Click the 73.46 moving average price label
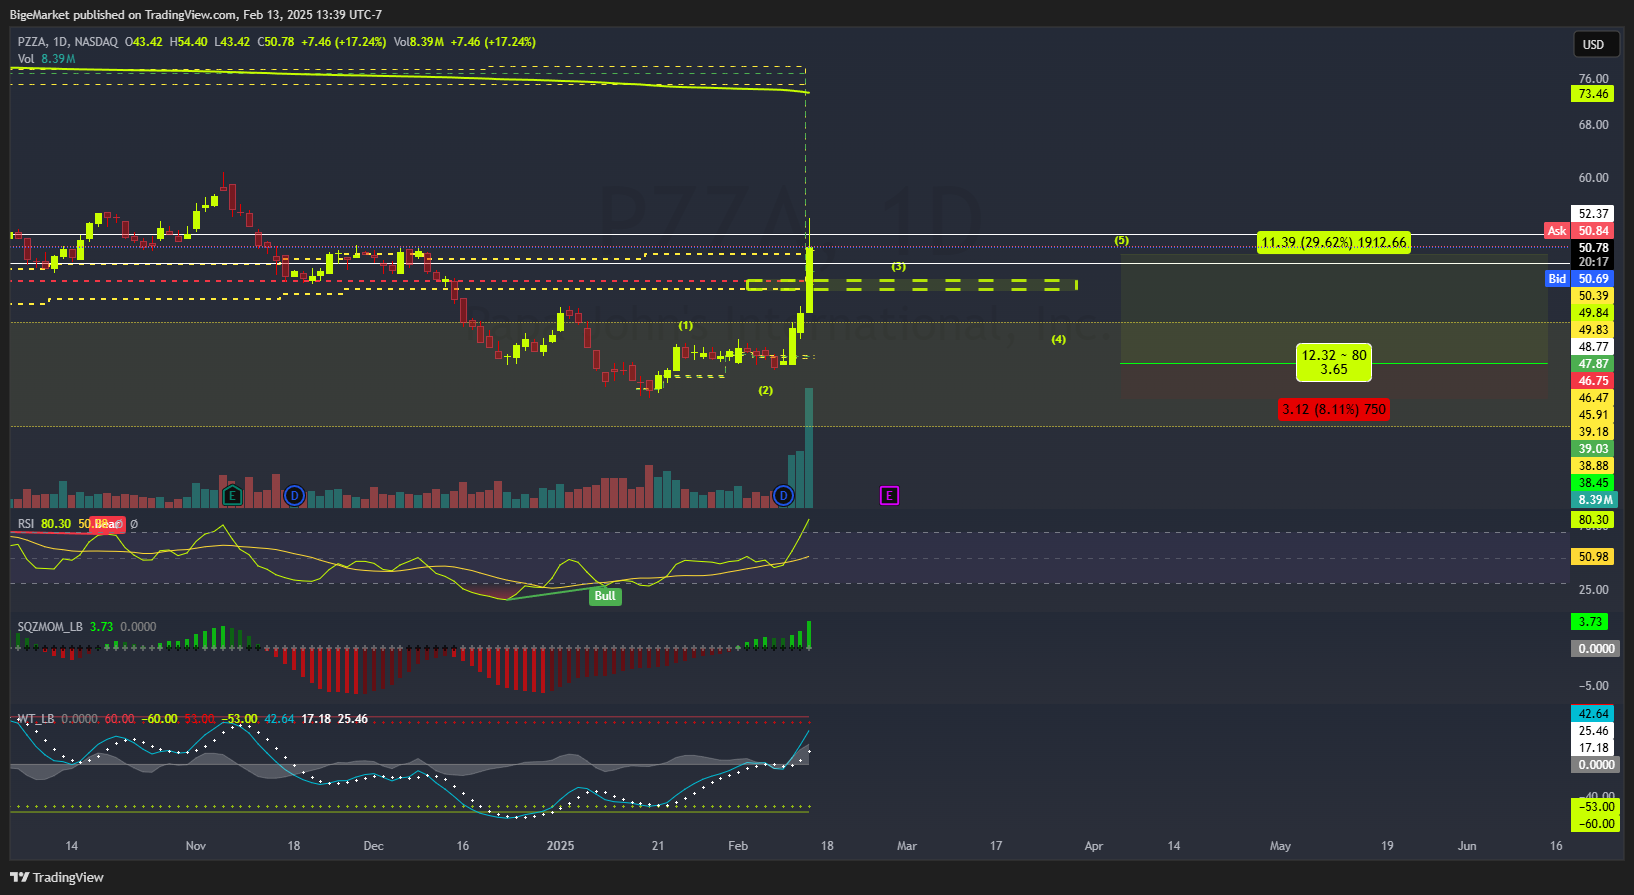 pos(1593,94)
